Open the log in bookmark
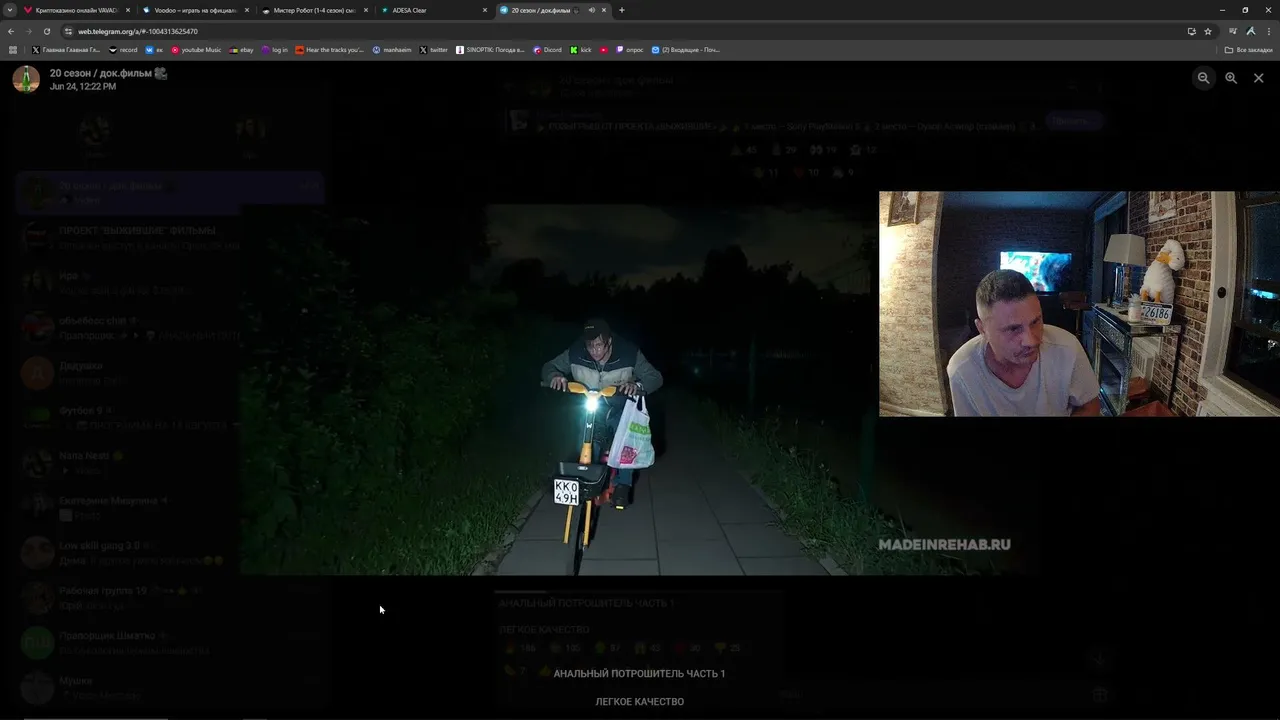The image size is (1280, 720). click(x=275, y=49)
